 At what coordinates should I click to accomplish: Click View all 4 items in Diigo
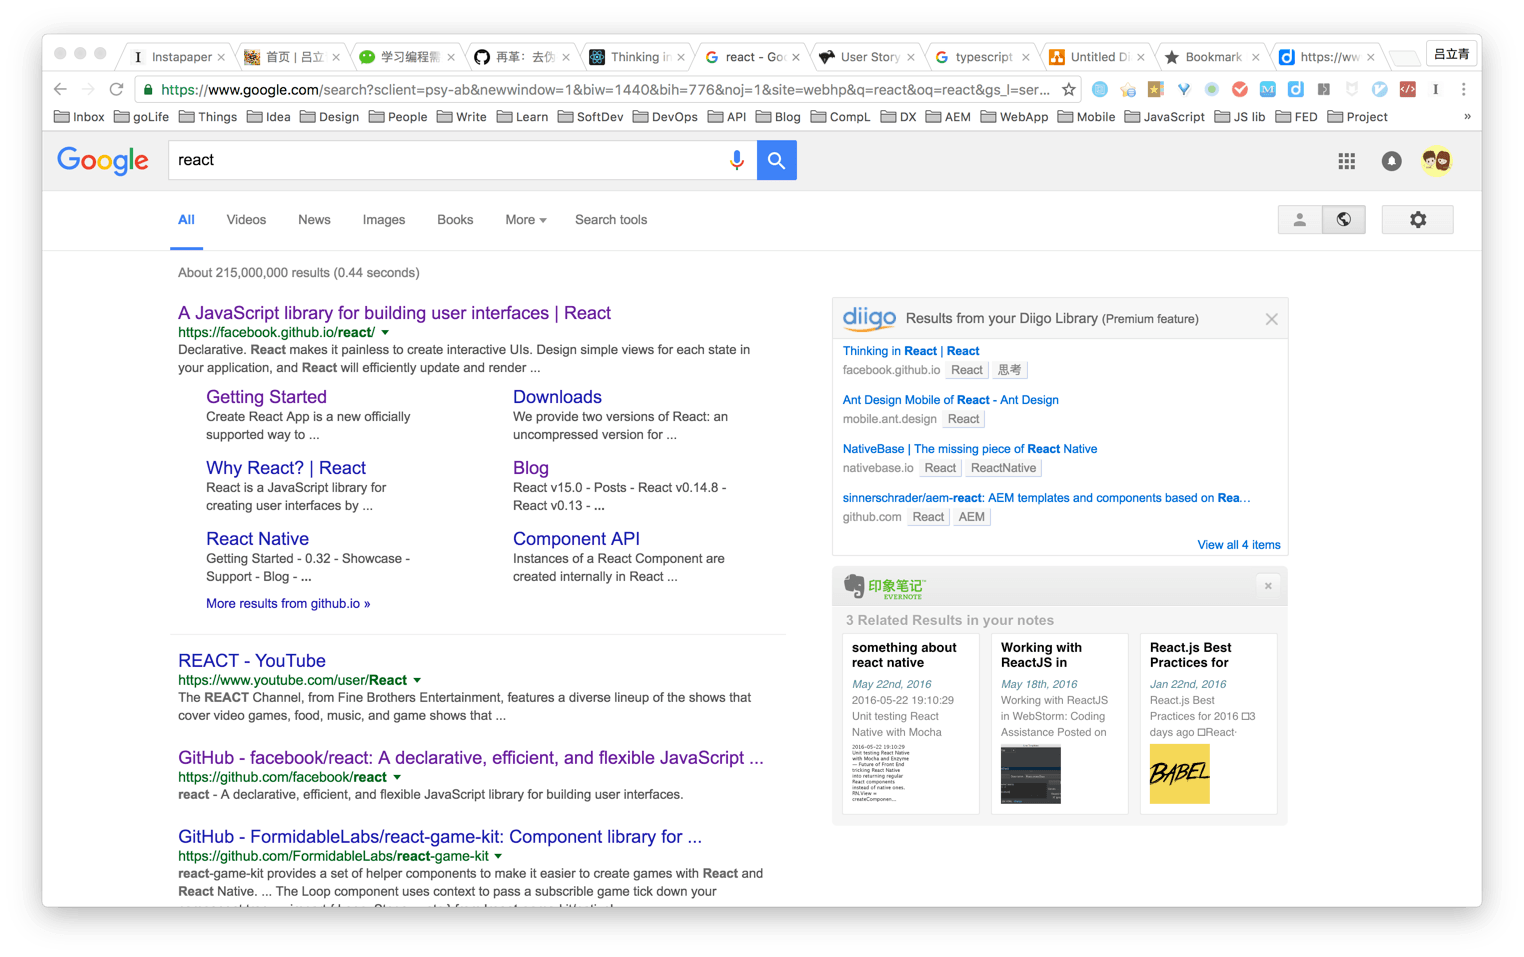coord(1239,545)
